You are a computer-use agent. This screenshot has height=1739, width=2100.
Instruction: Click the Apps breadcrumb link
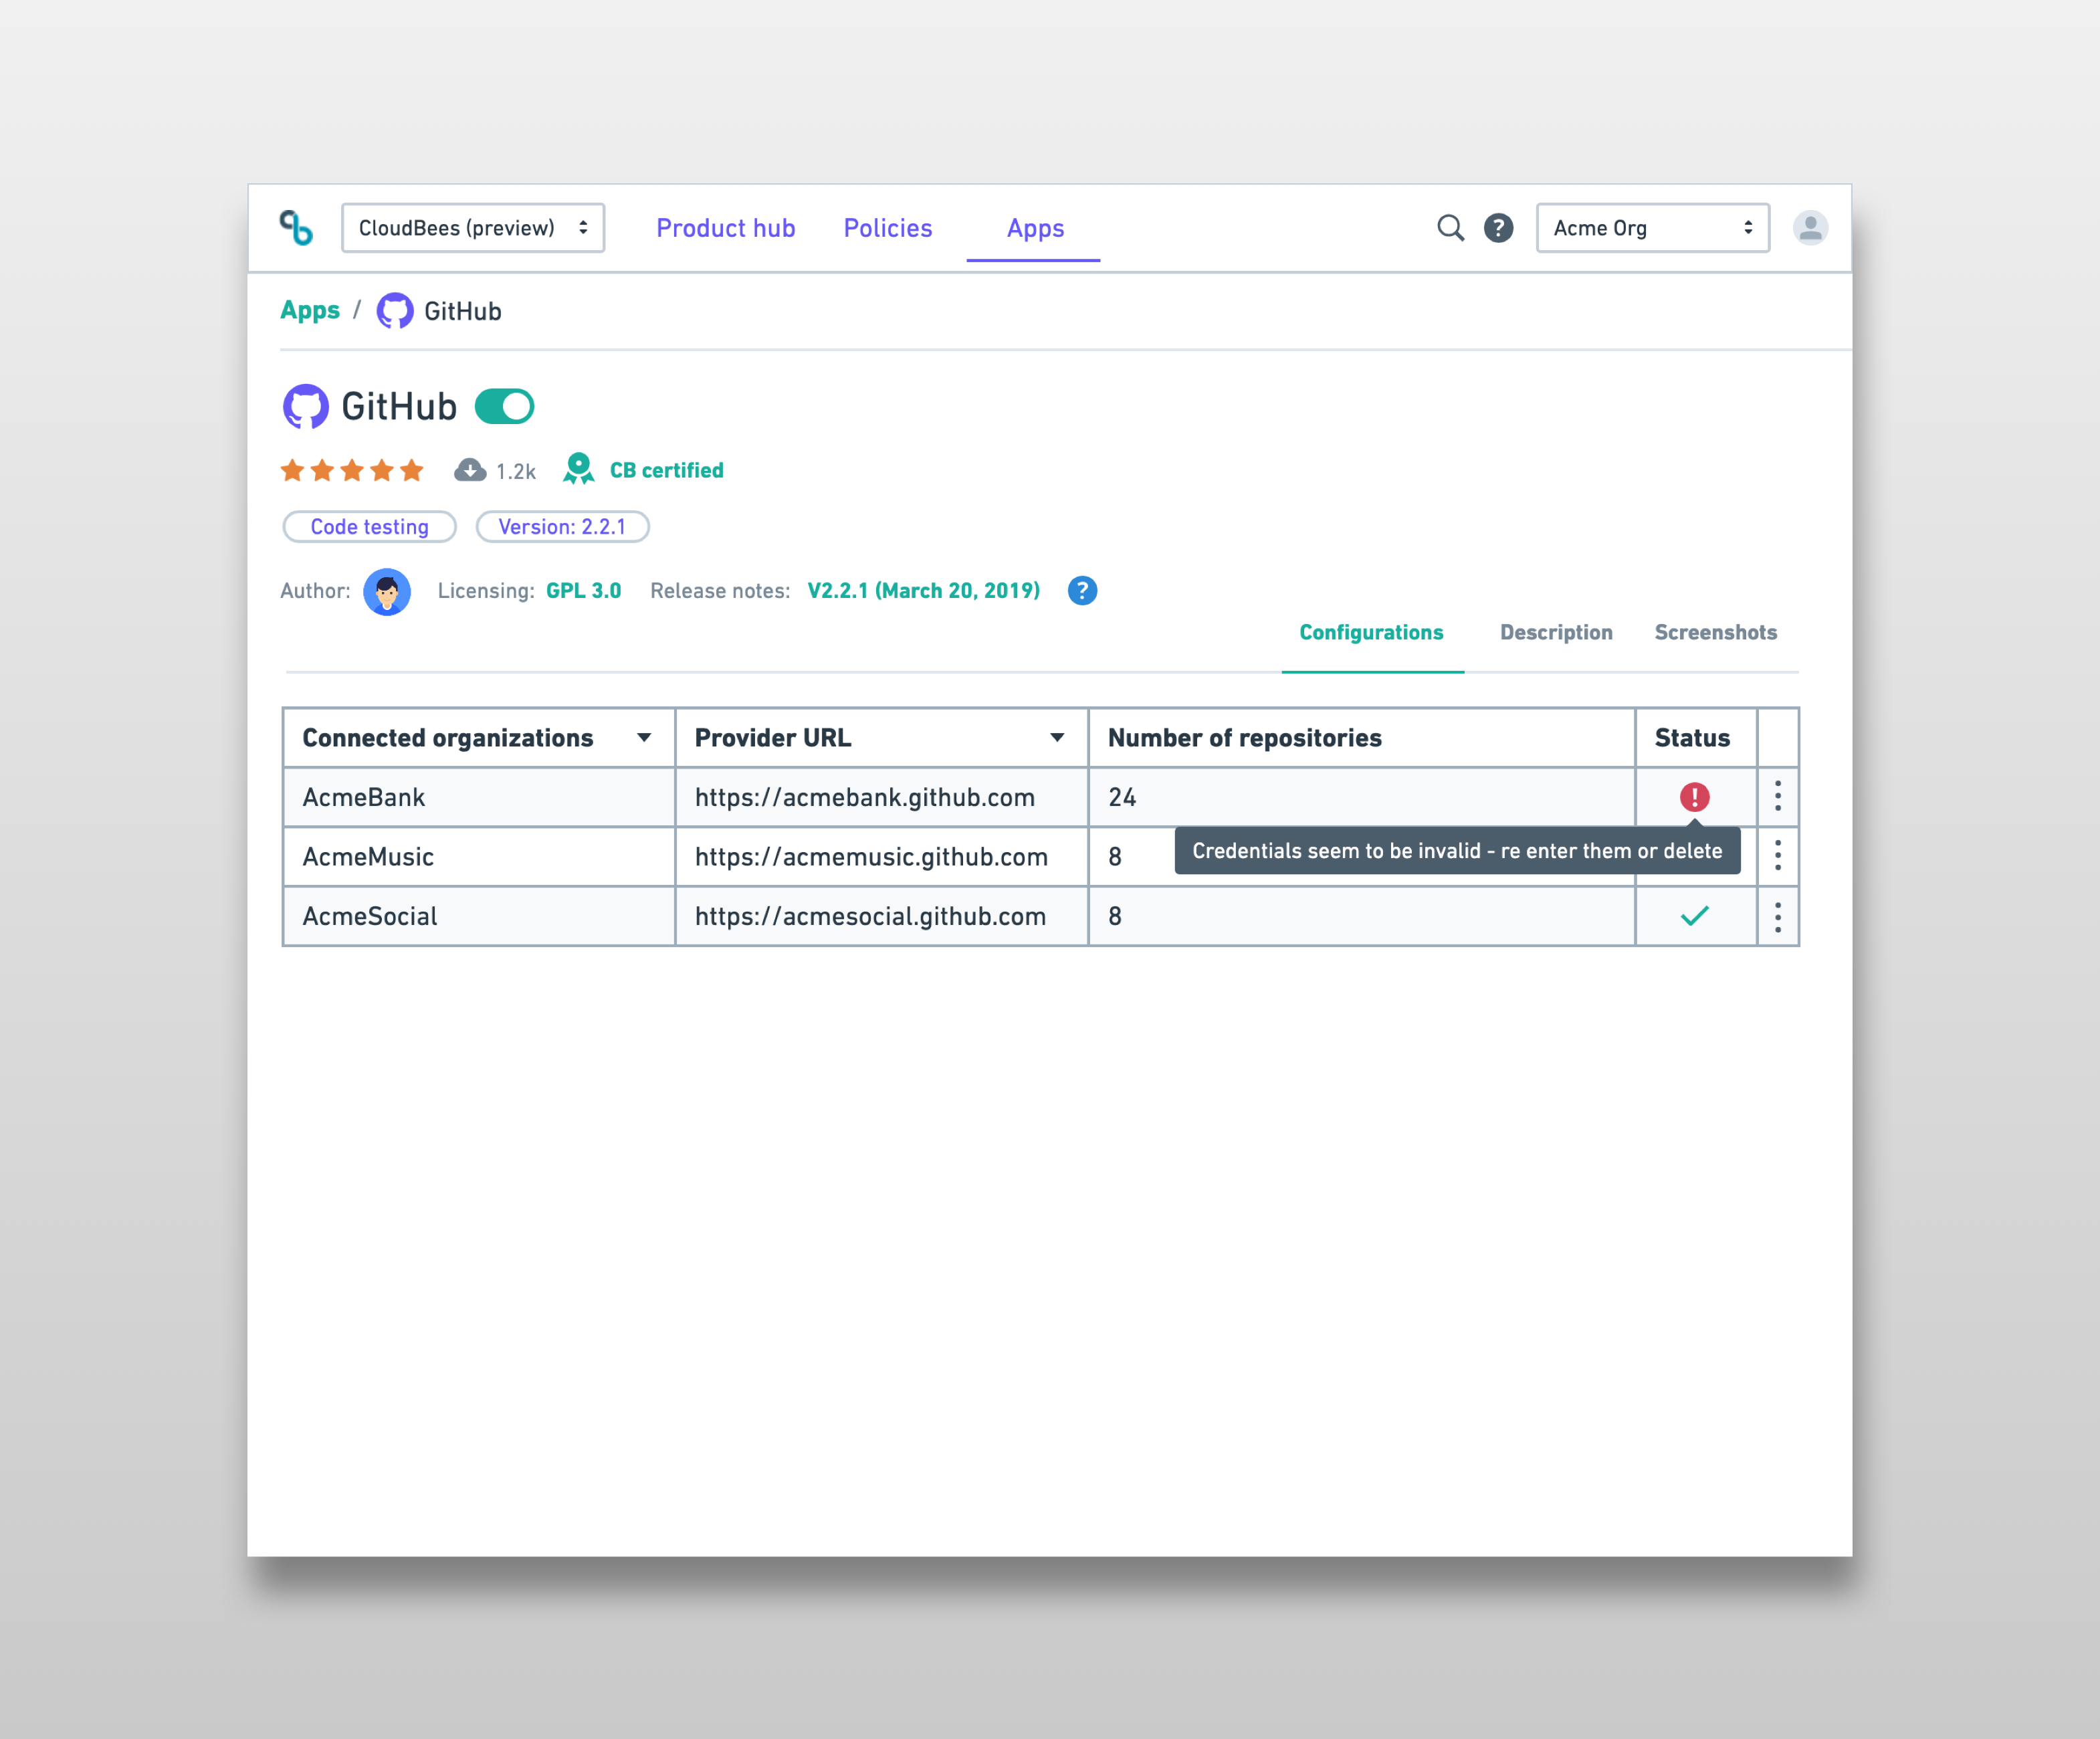[x=310, y=311]
